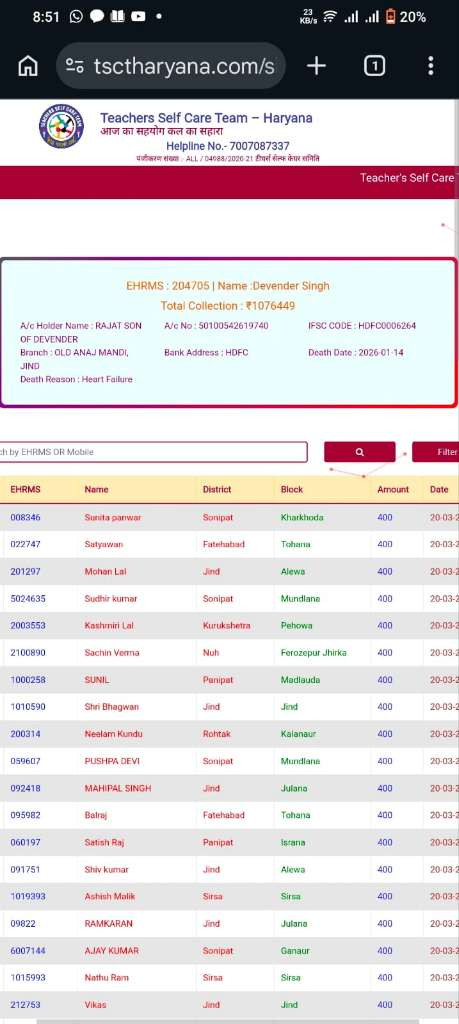This screenshot has width=459, height=1024.
Task: Select the IFSC CODE HDFC0006264 text
Action: [x=362, y=326]
